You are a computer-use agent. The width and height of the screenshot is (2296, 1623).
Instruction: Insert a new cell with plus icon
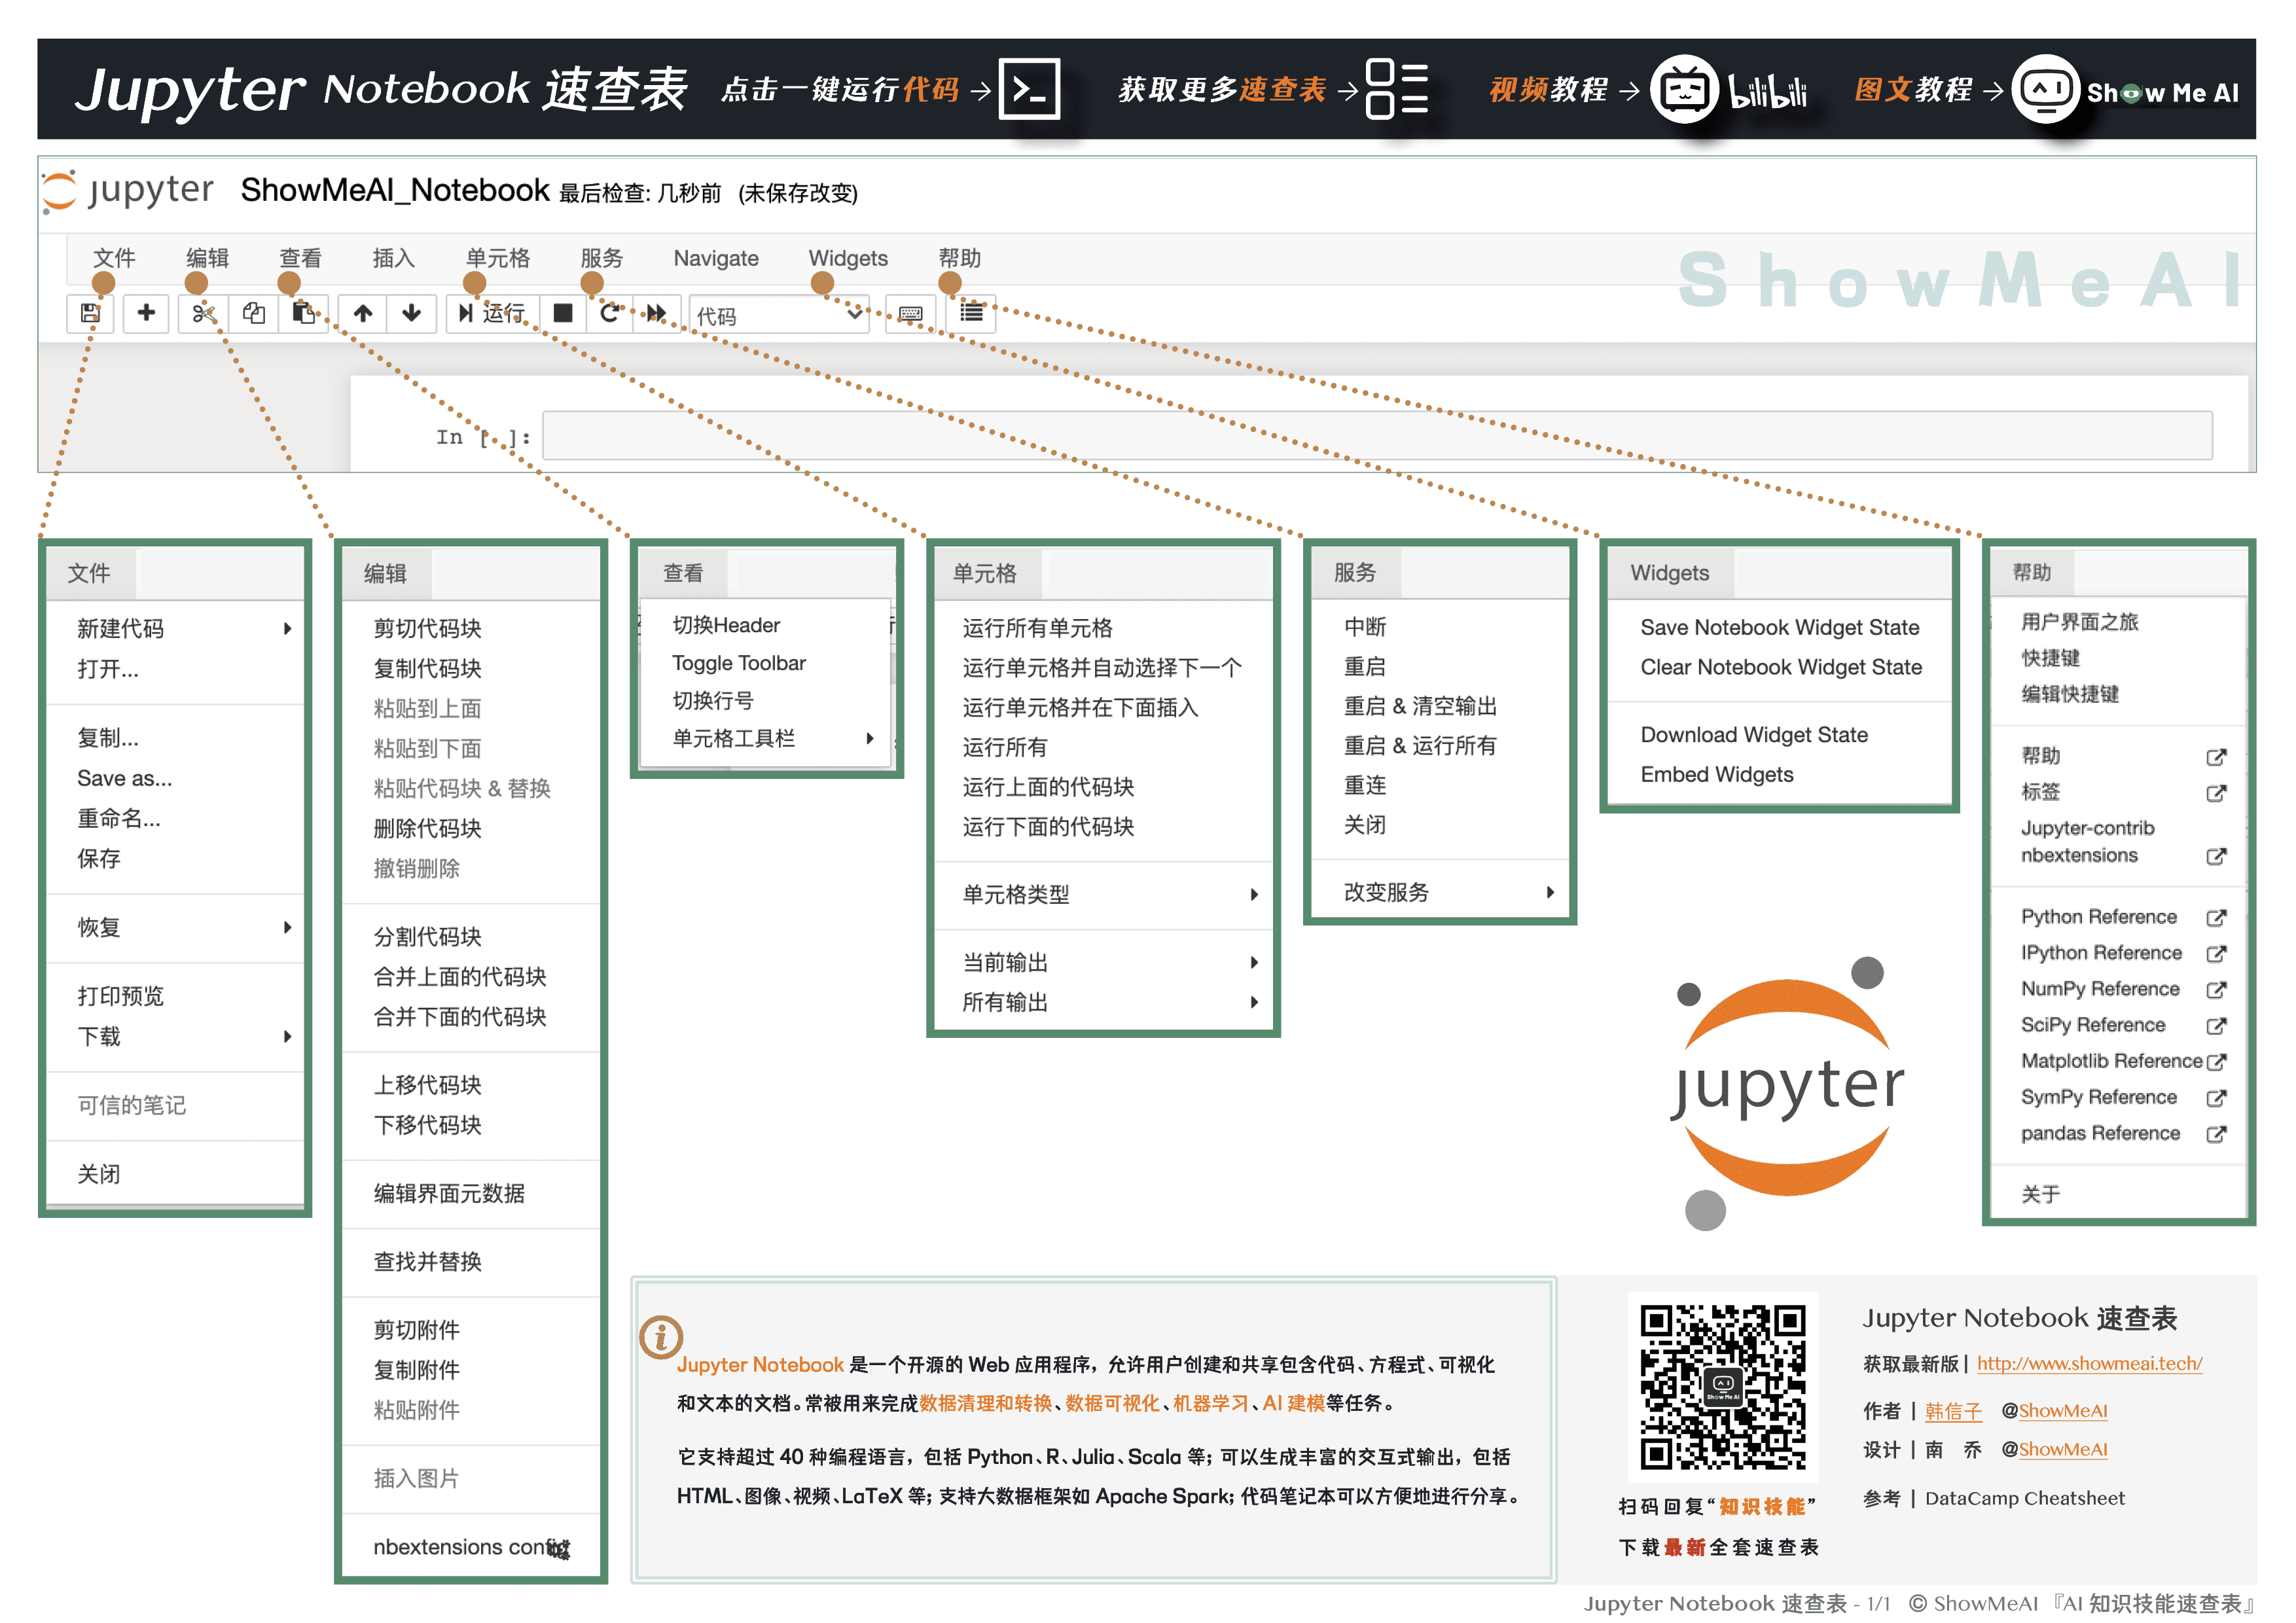click(146, 313)
